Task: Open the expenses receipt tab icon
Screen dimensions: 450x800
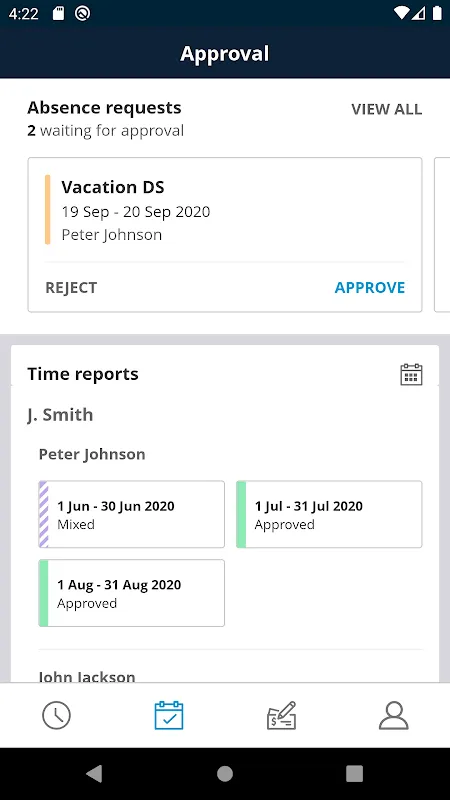Action: point(281,715)
